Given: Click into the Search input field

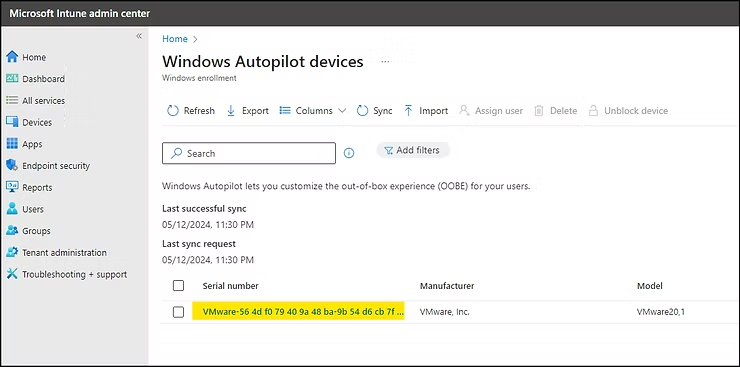Looking at the screenshot, I should coord(249,153).
